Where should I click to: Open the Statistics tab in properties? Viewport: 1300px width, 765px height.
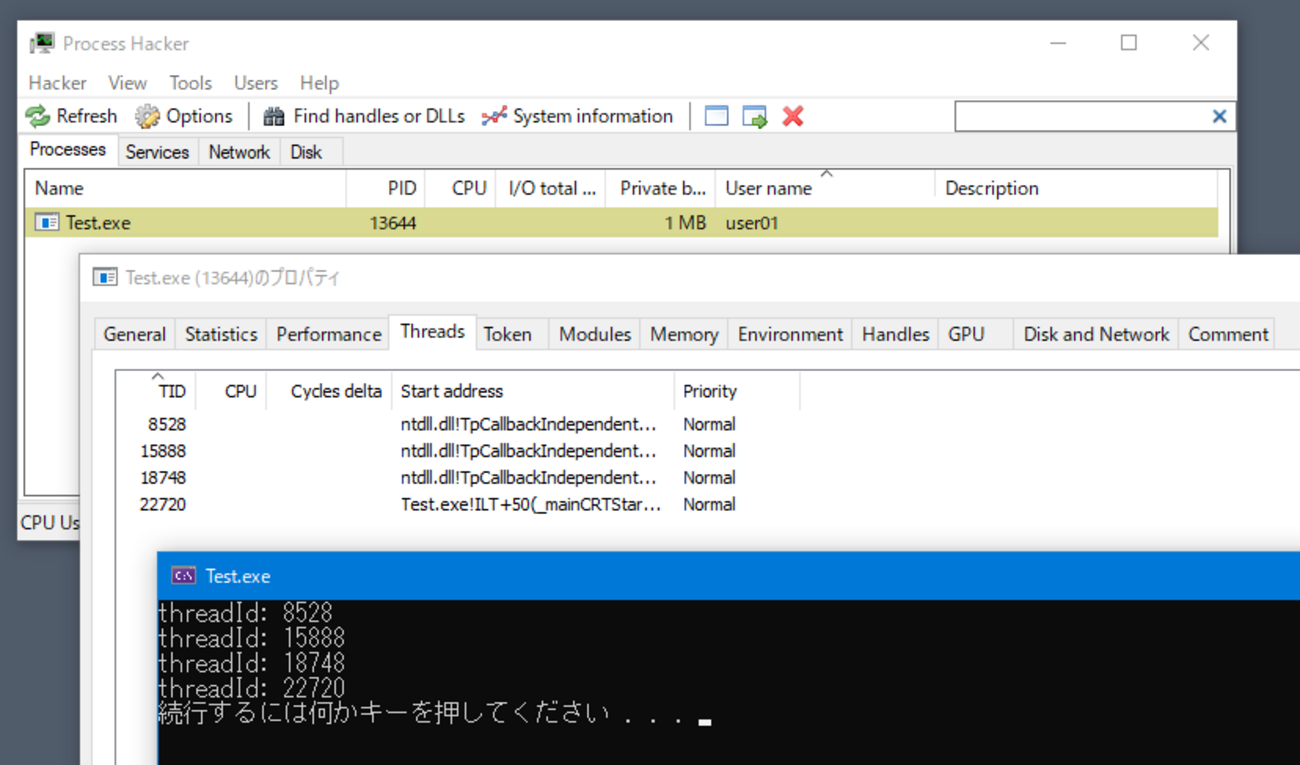pos(221,334)
